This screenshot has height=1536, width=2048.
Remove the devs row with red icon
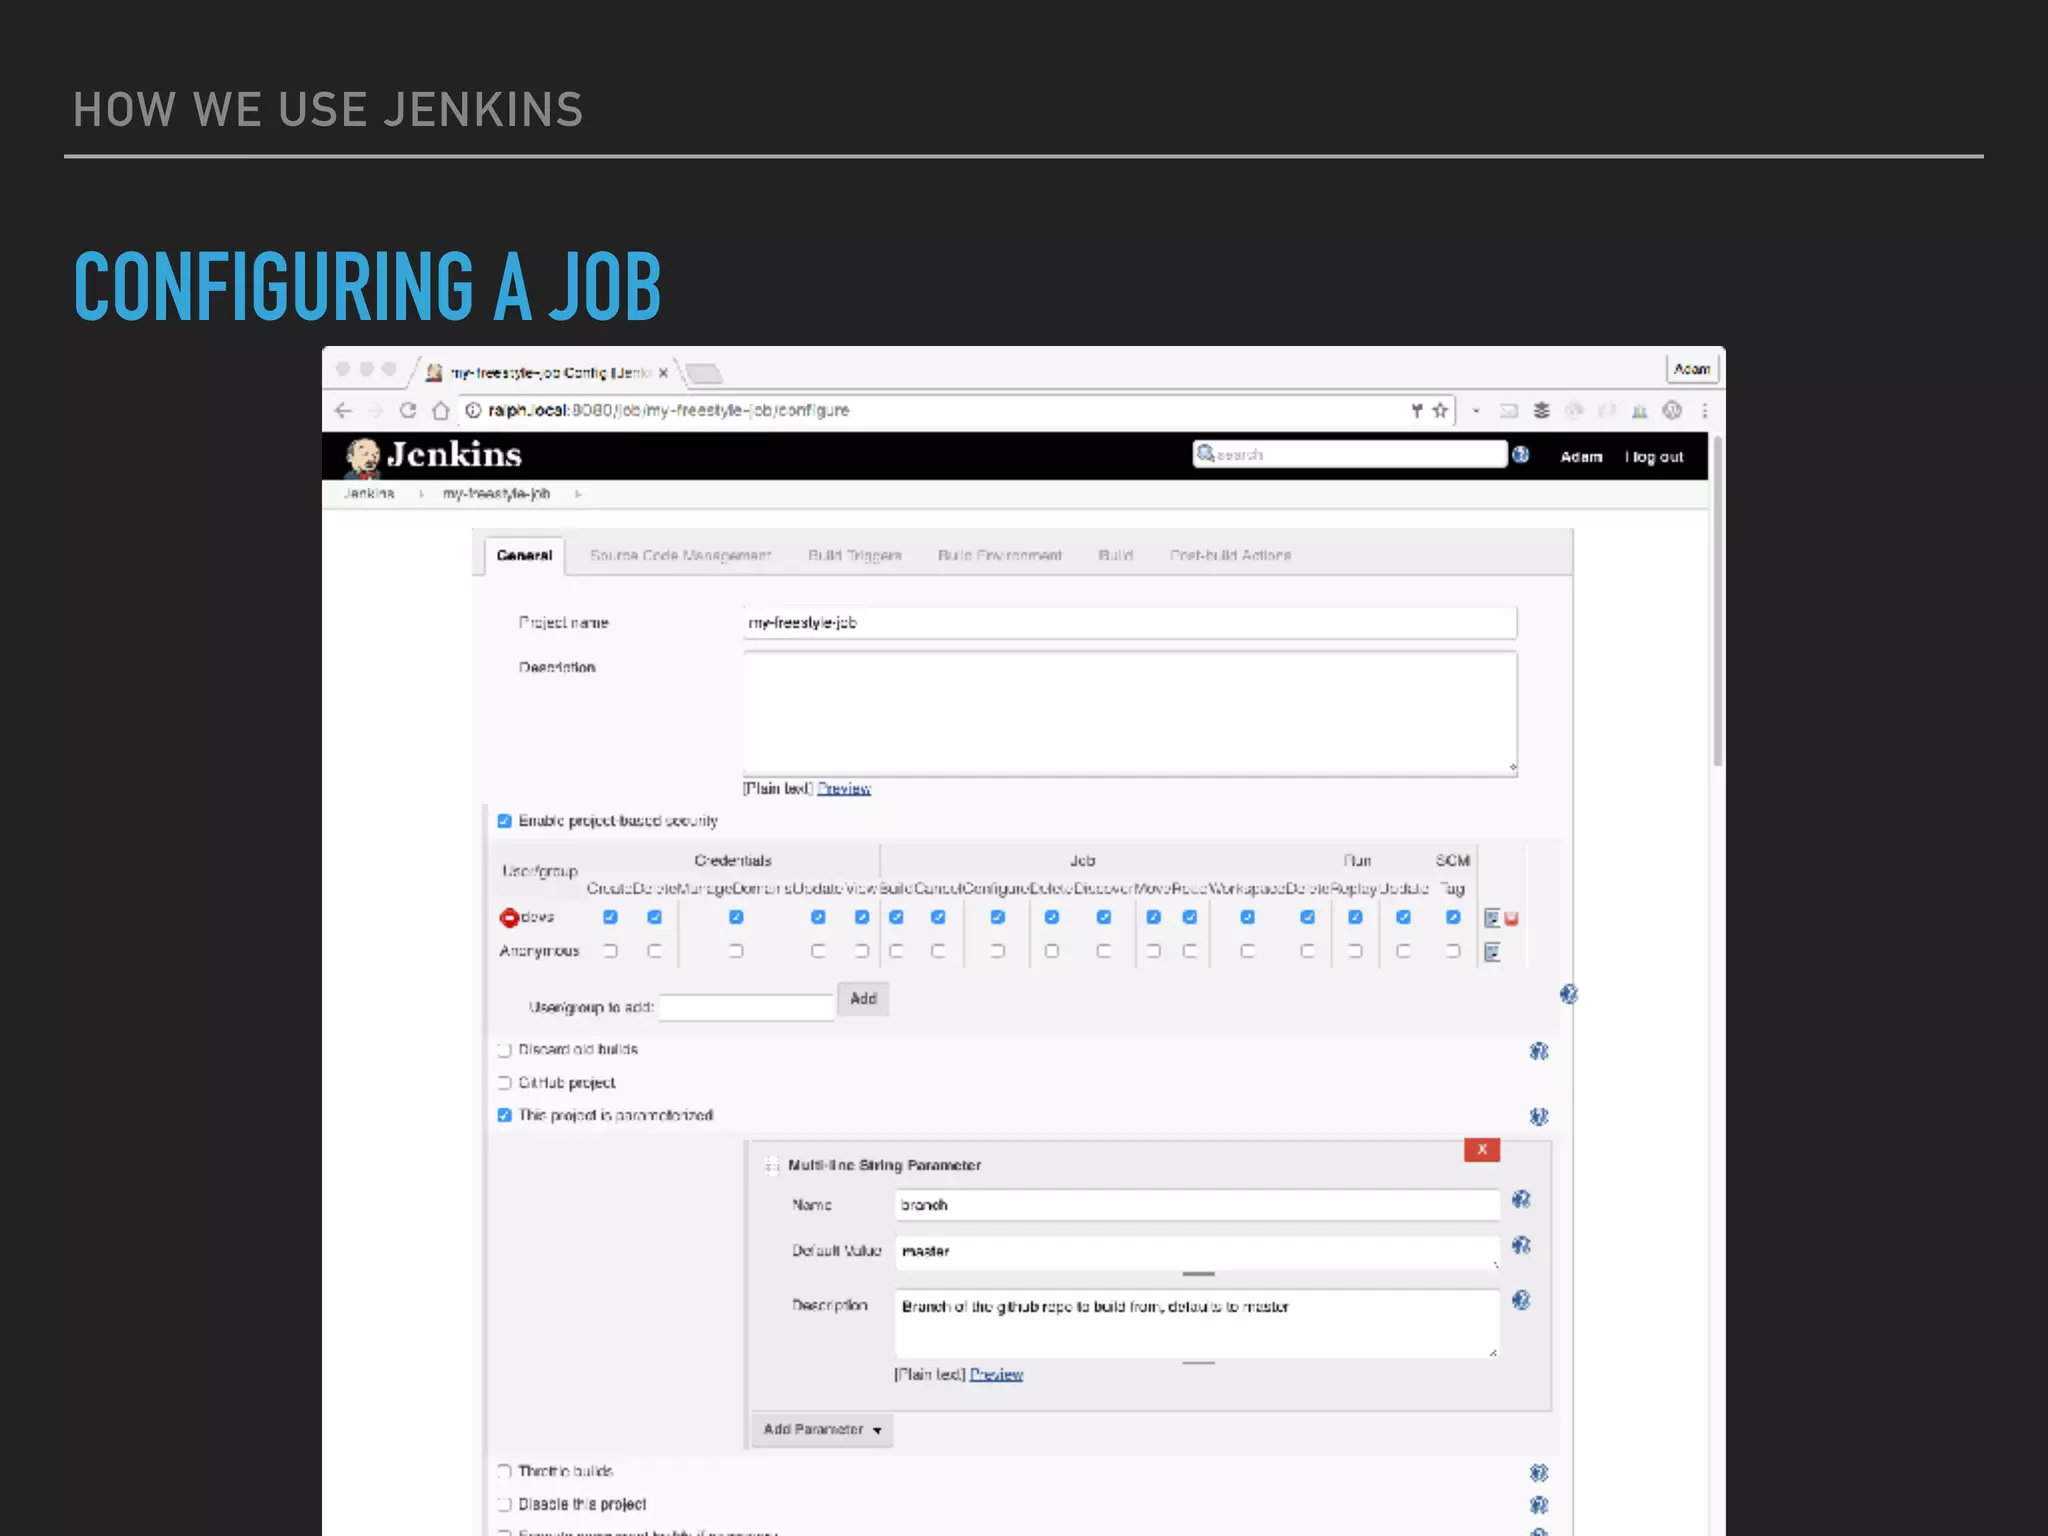click(1511, 918)
